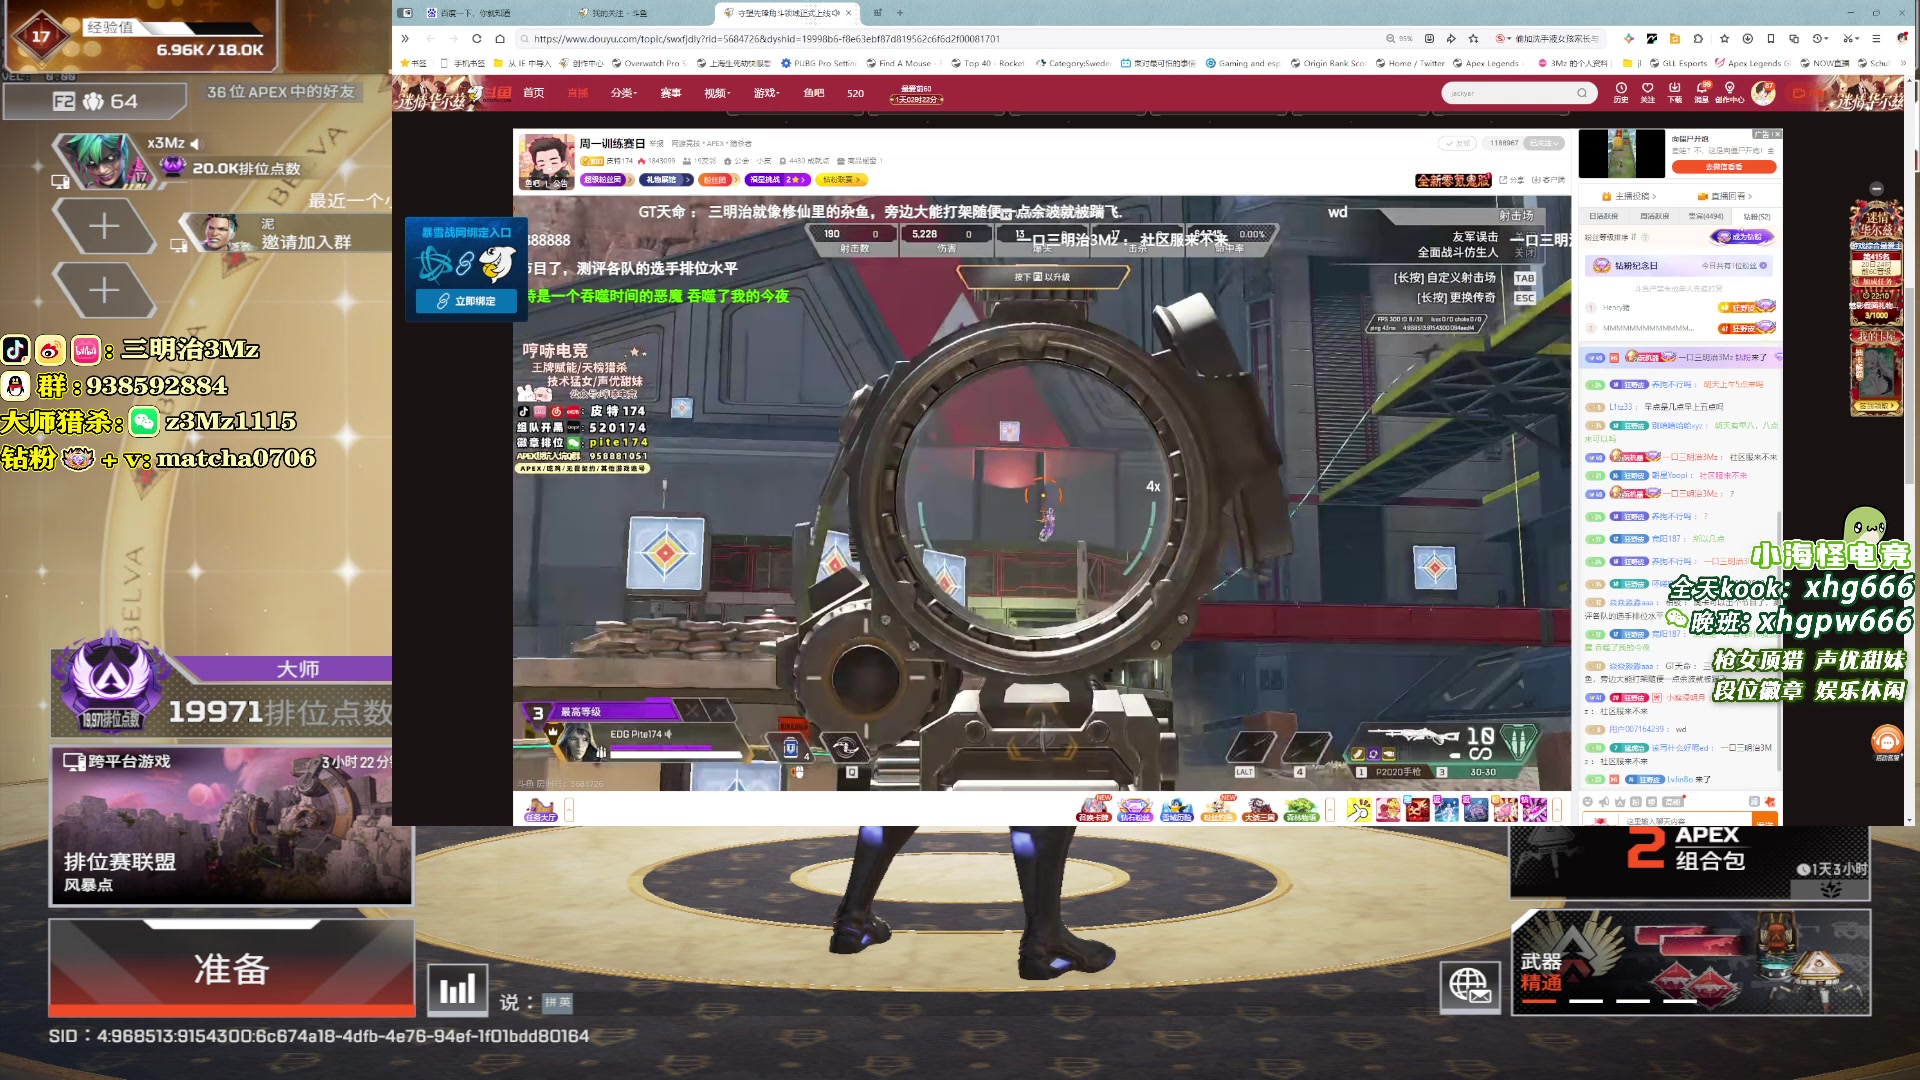Viewport: 1920px width, 1080px height.
Task: Click the 举报 report link beside the title
Action: (656, 144)
